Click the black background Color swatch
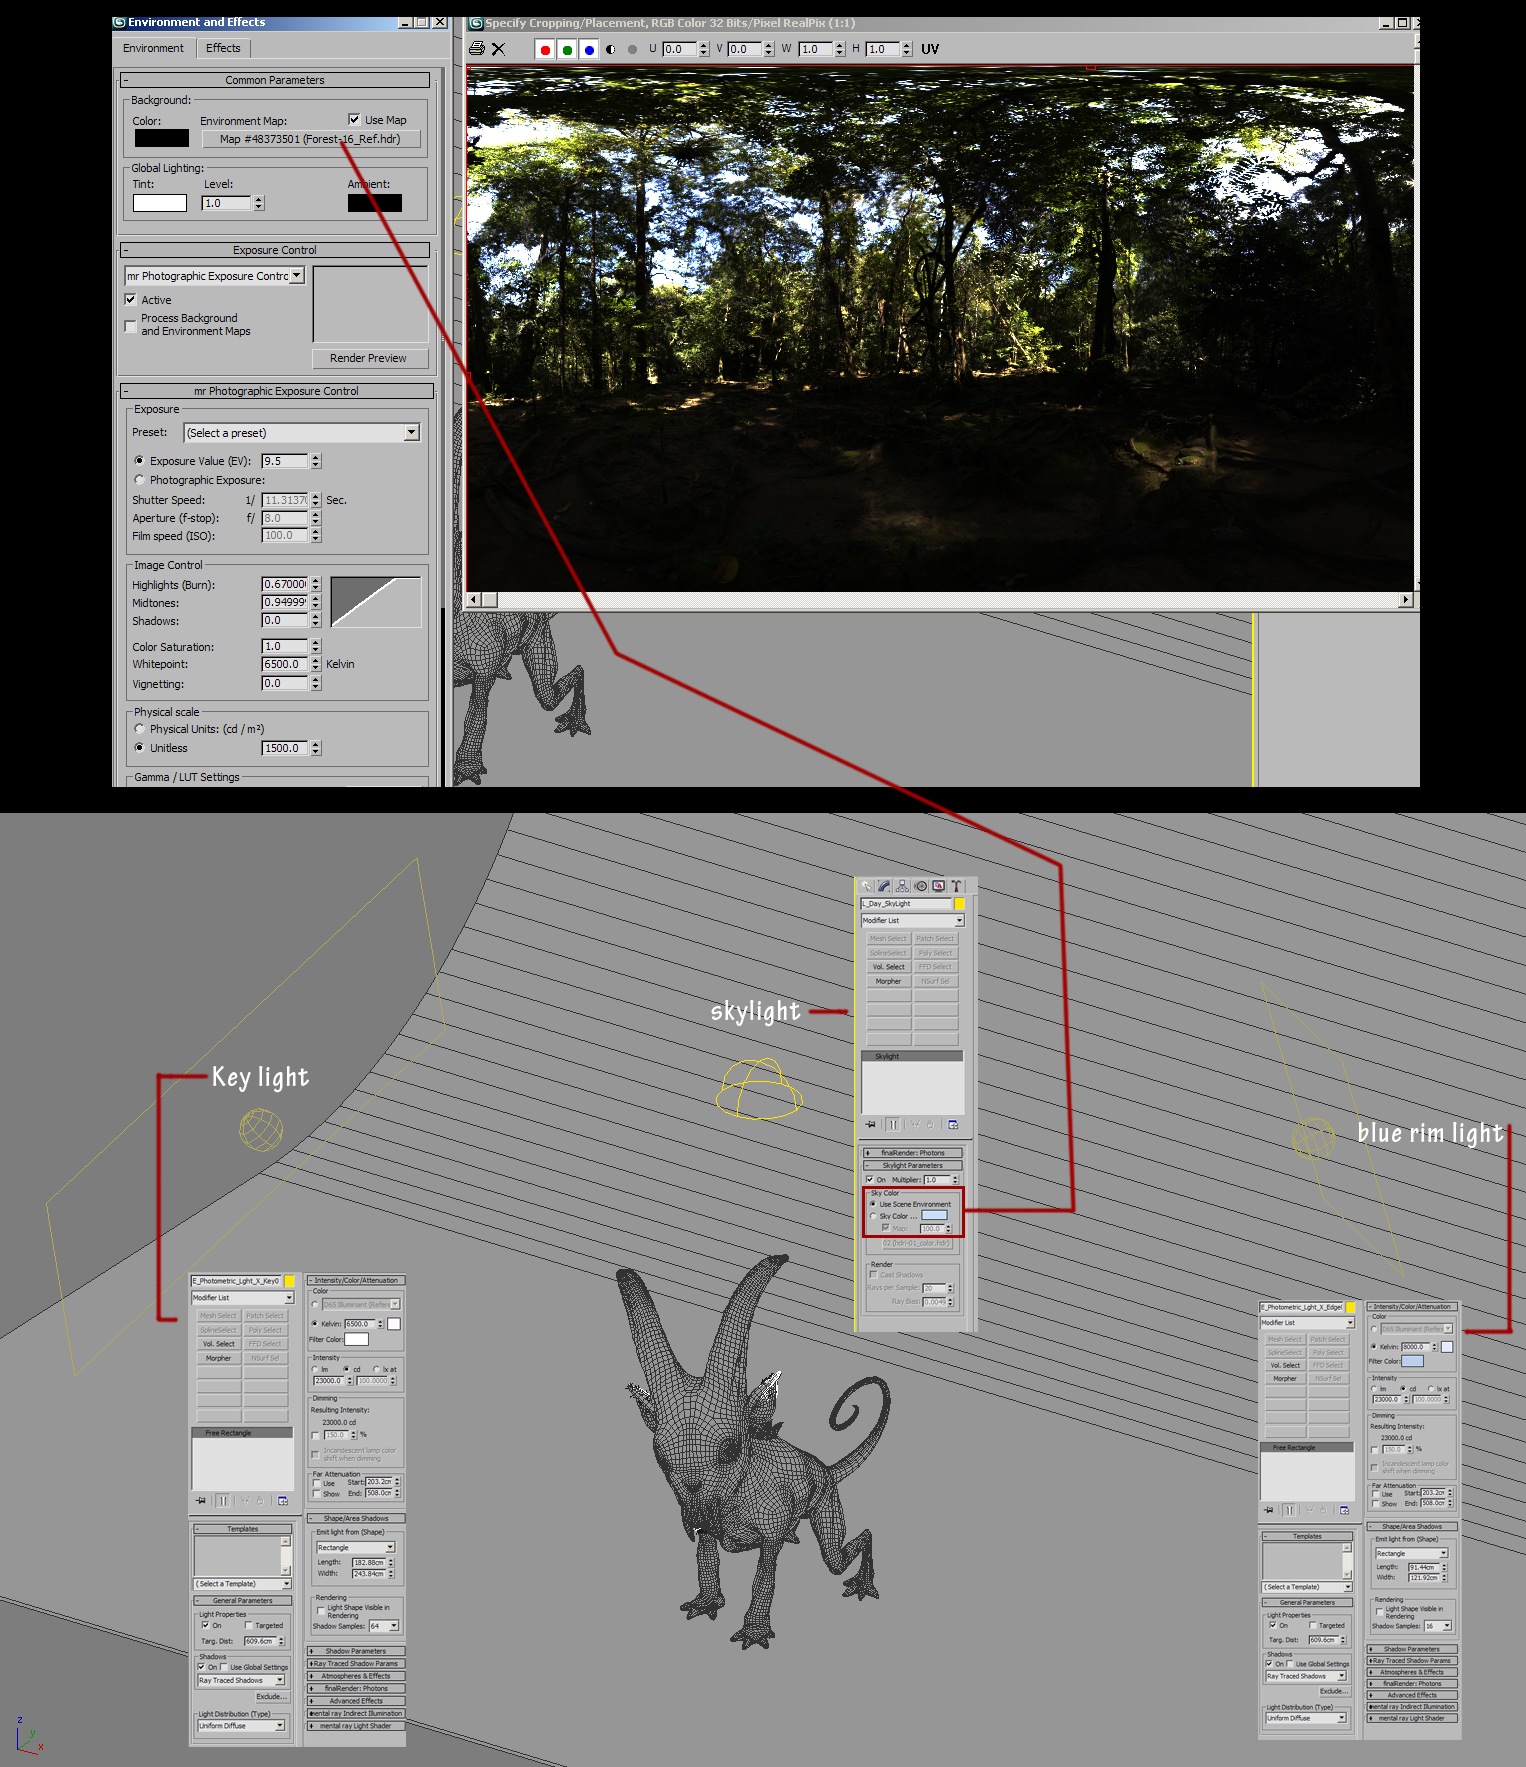Screen dimensions: 1526x1767 (x=161, y=138)
